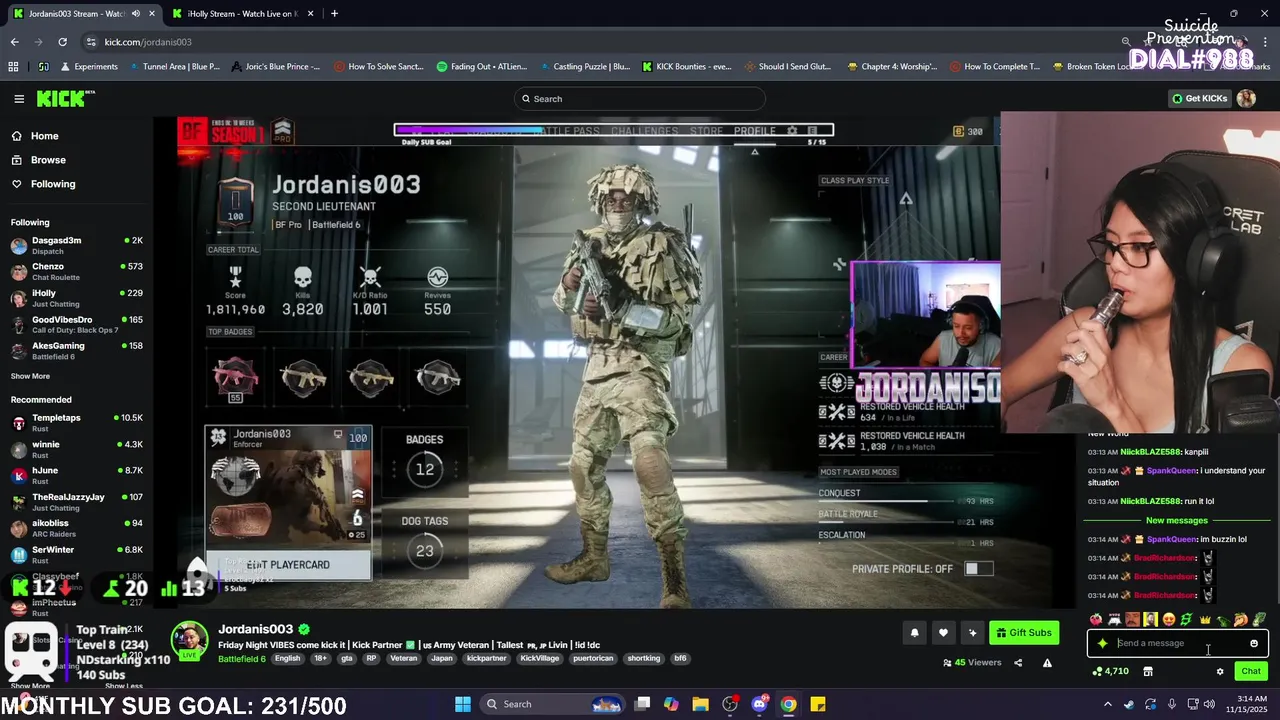This screenshot has height=720, width=1280.
Task: Insert the strawberry emote from quick emotes
Action: pyautogui.click(x=1096, y=620)
